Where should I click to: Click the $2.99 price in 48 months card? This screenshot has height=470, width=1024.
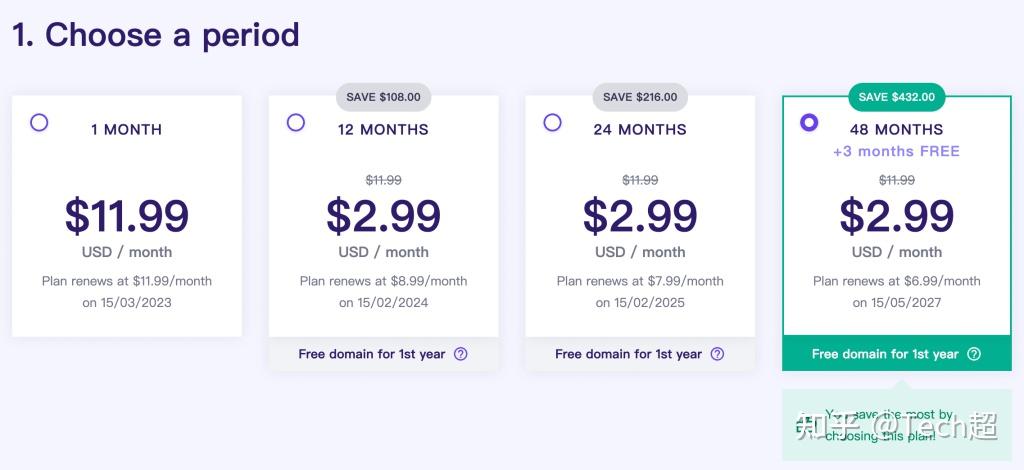896,215
